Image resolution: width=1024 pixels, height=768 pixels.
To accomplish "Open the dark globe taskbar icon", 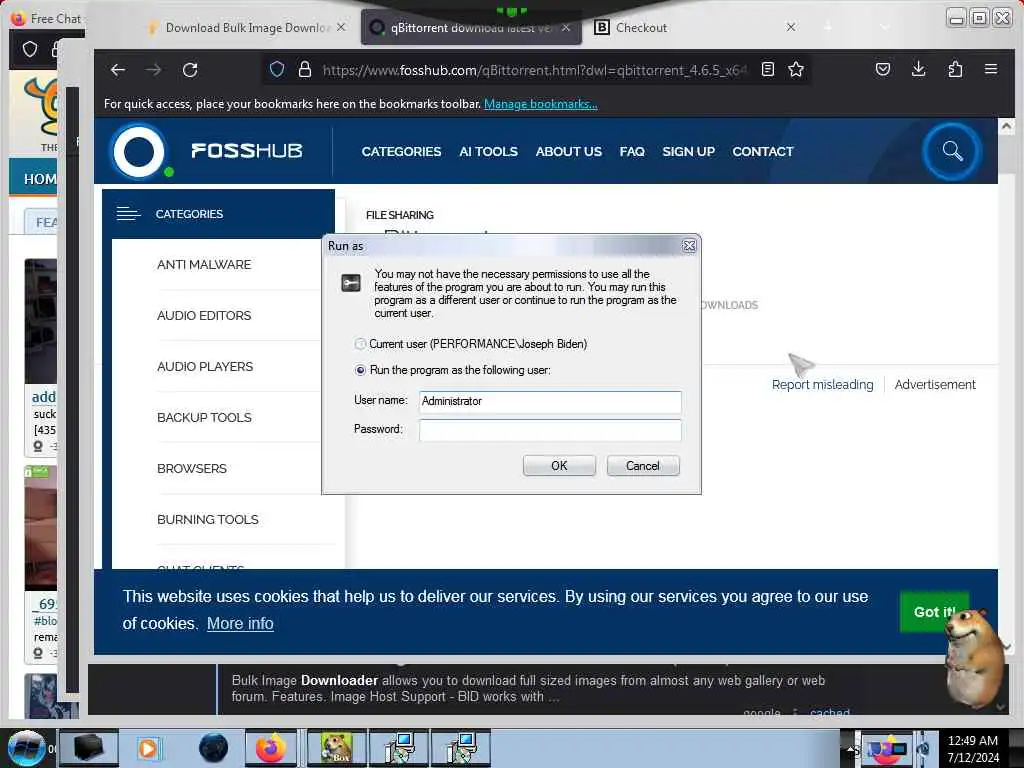I will (214, 748).
